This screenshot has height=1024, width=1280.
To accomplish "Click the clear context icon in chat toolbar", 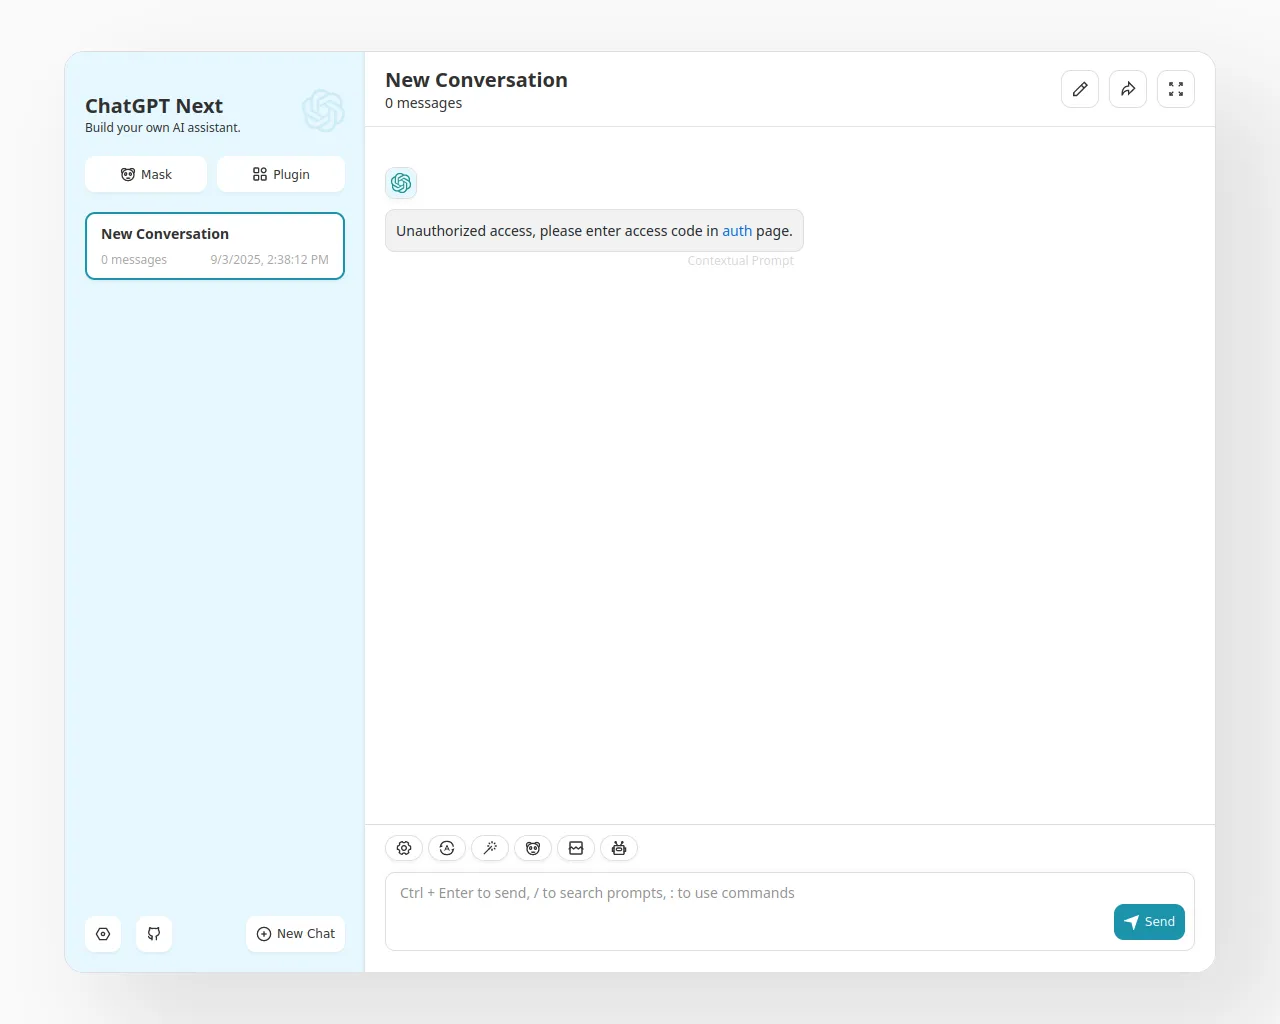I will [x=576, y=848].
